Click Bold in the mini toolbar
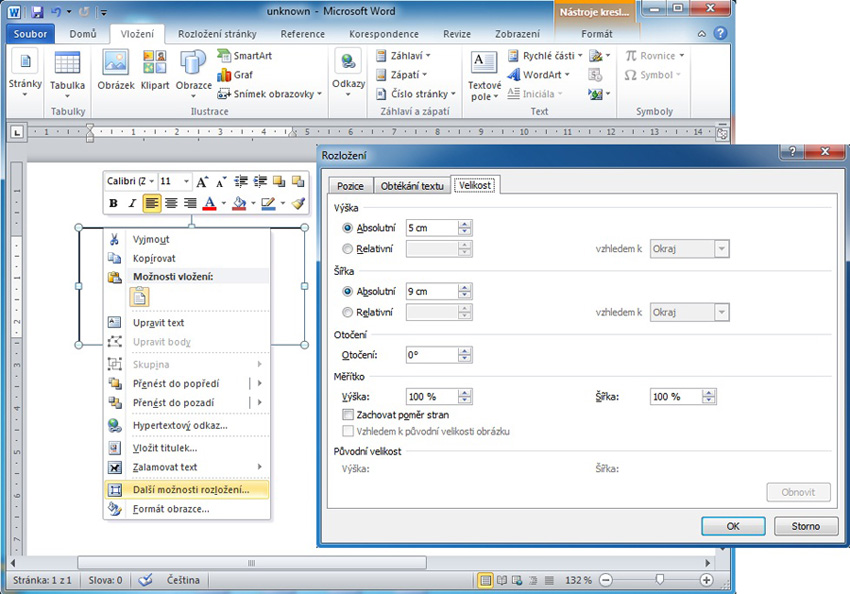 click(x=113, y=203)
